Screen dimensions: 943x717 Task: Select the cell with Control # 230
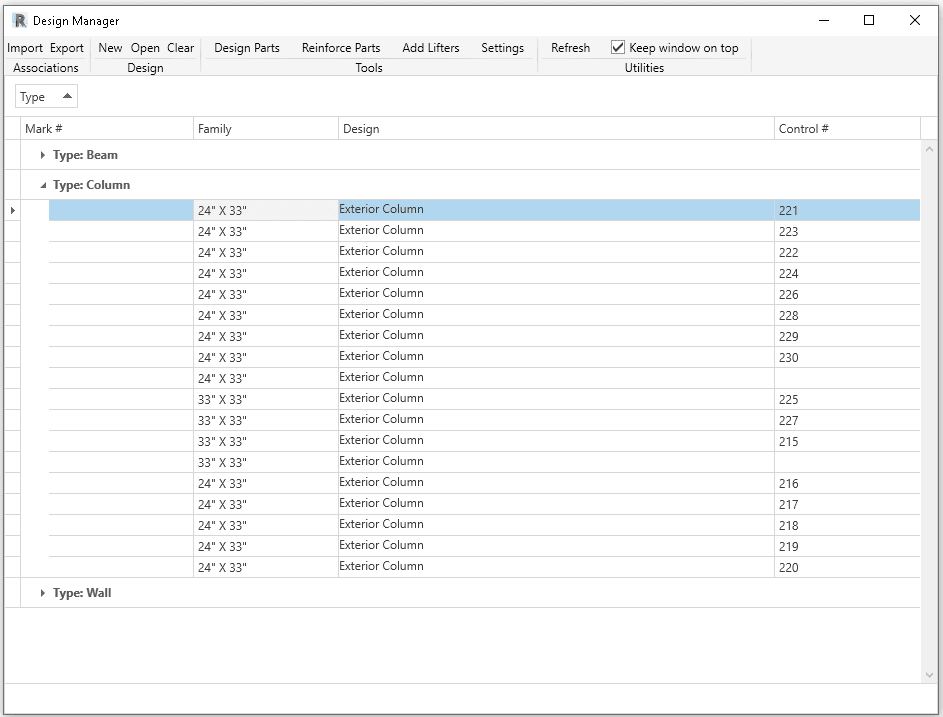pos(847,358)
